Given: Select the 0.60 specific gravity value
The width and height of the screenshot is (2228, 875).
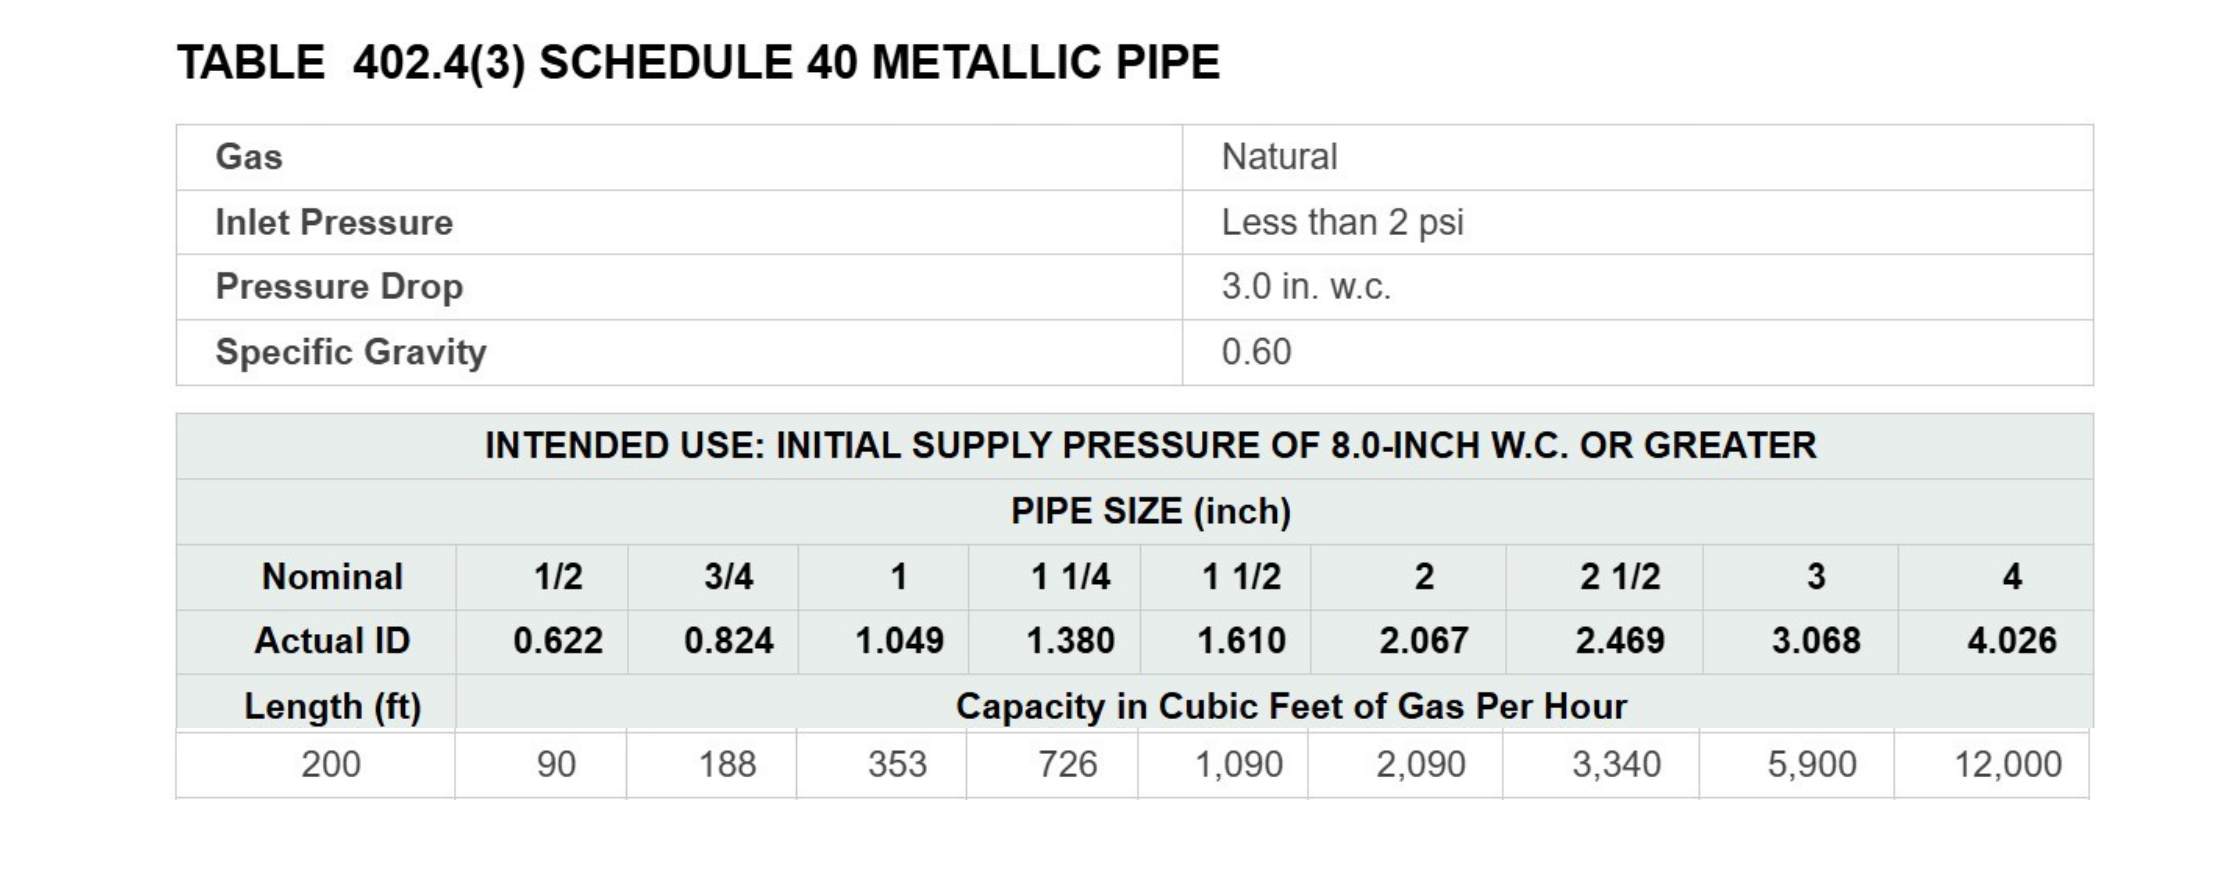Looking at the screenshot, I should 1256,352.
